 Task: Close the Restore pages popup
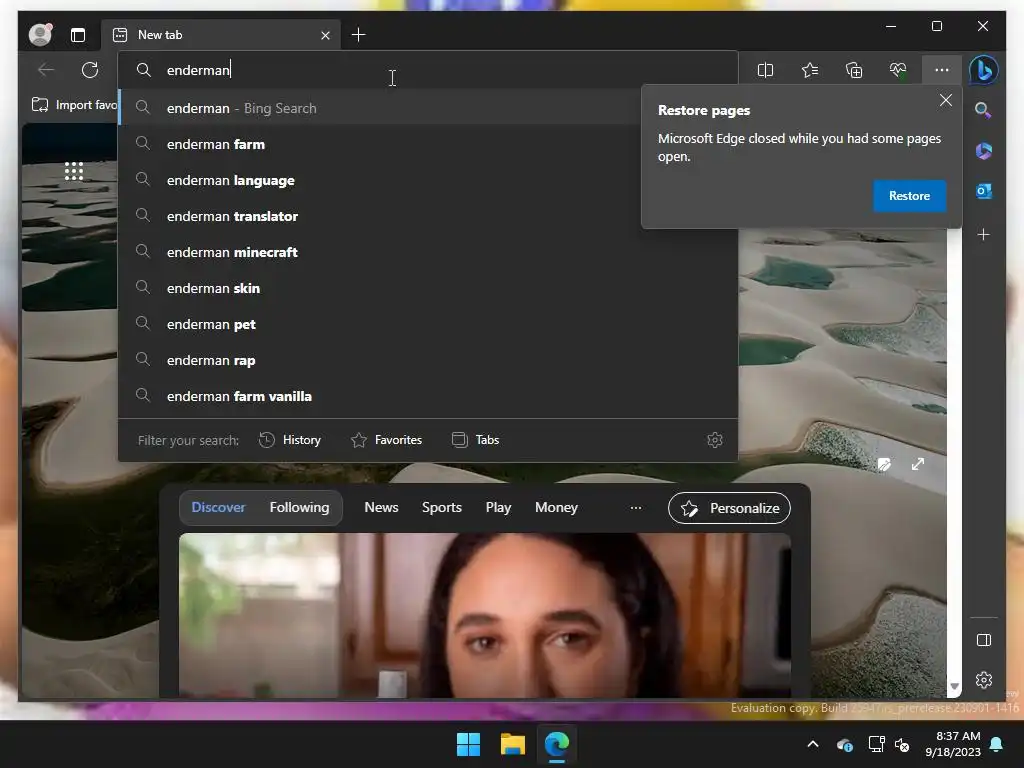coord(946,100)
